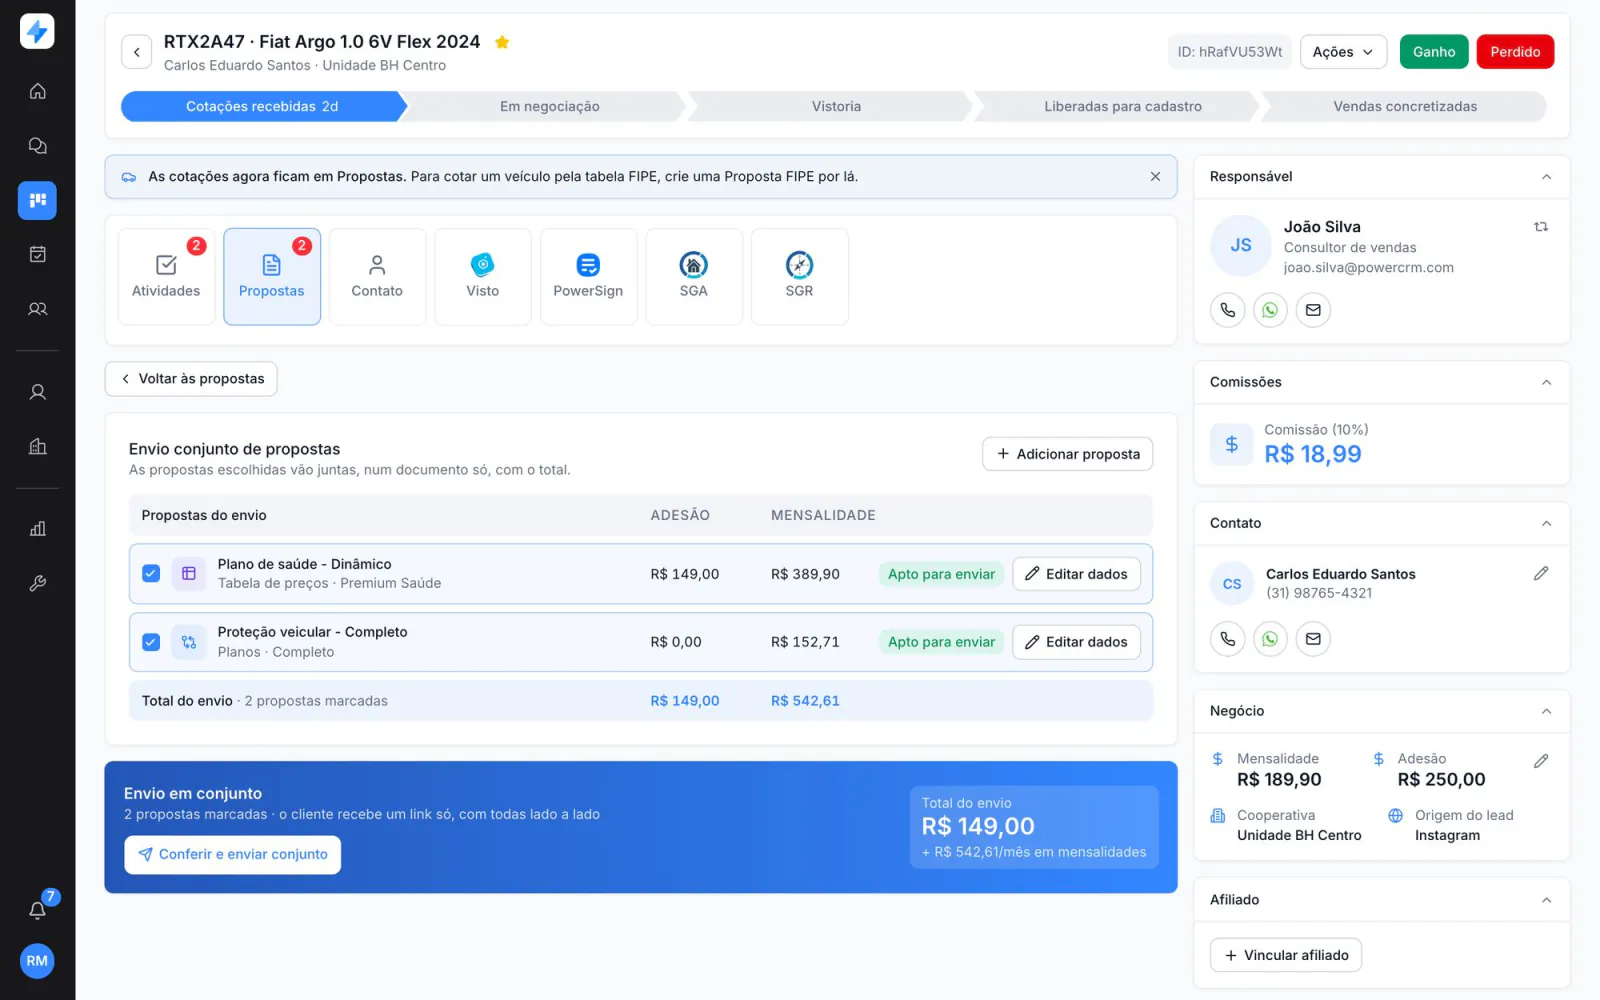Open the home icon in sidebar
The height and width of the screenshot is (1000, 1600).
tap(37, 91)
